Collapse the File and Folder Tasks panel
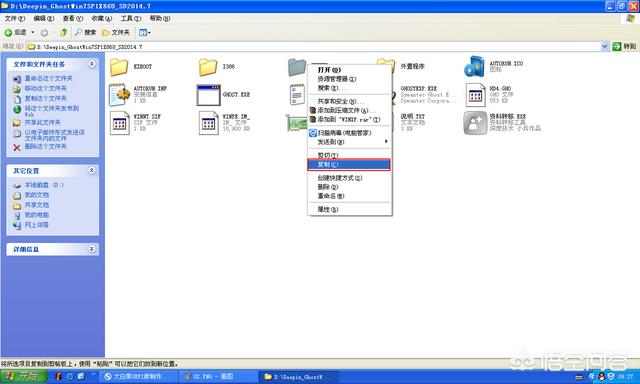The image size is (640, 384). [92, 64]
